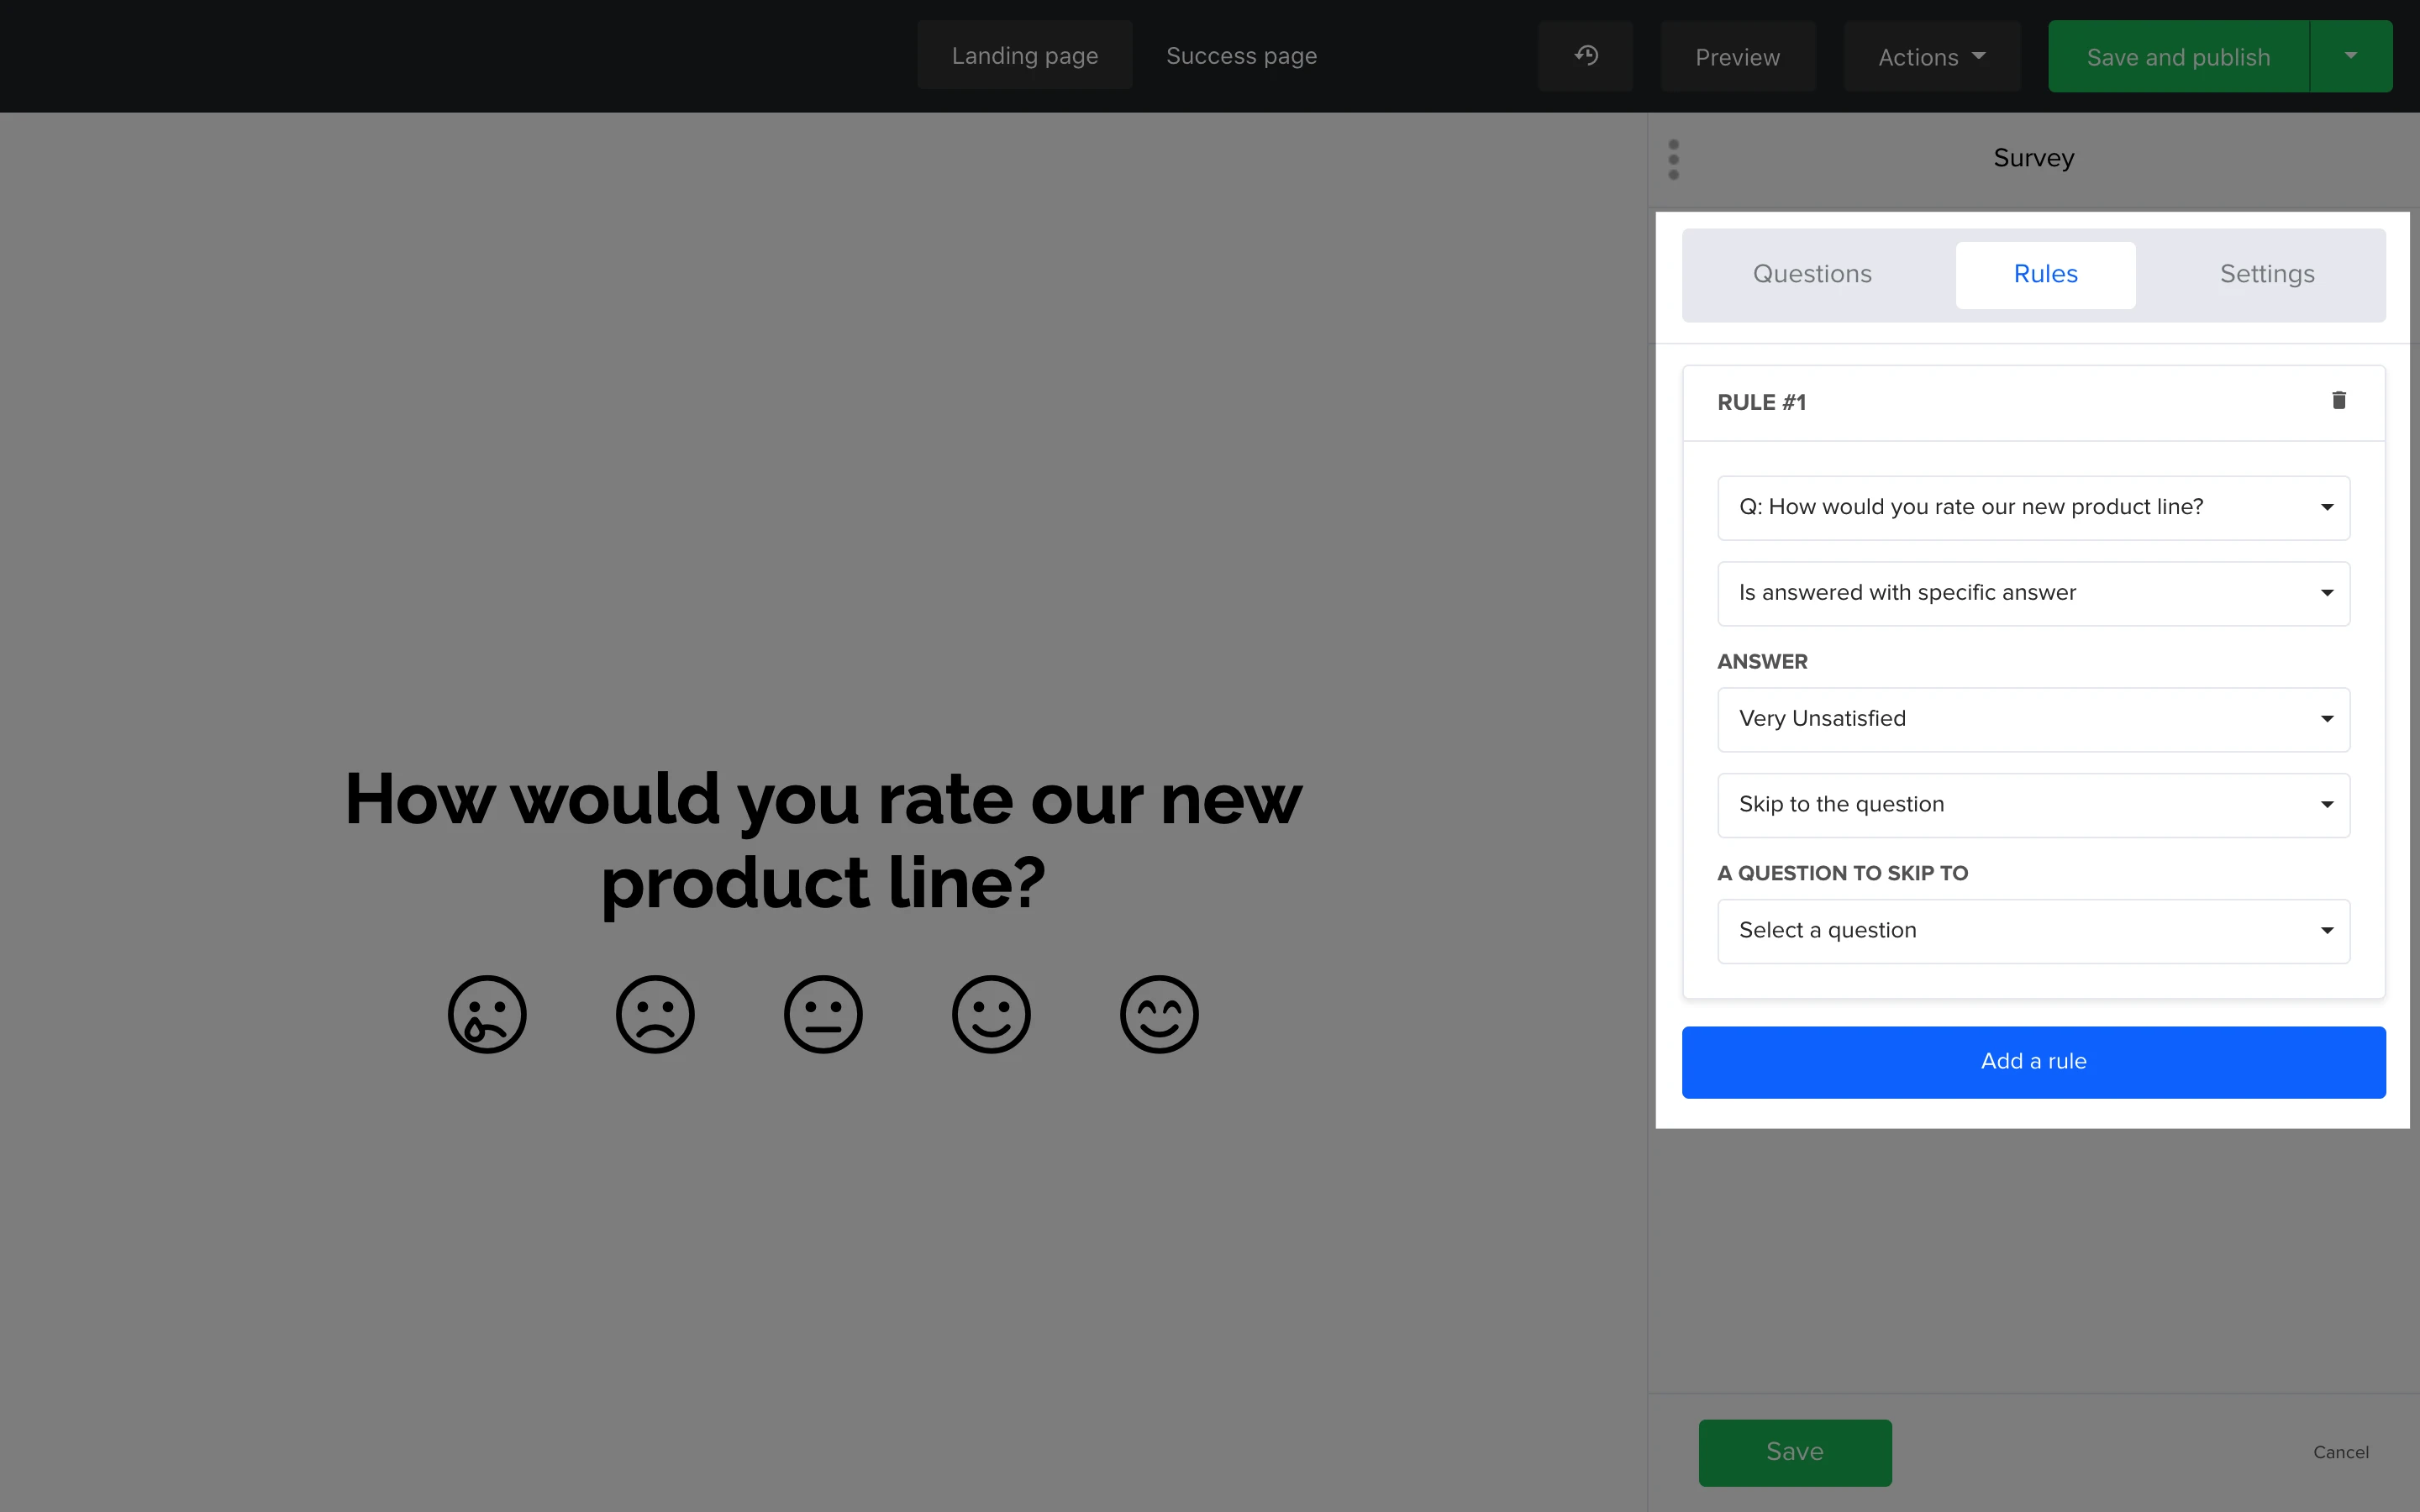Choose the neutral face emoji rating
This screenshot has height=1512, width=2420.
click(x=823, y=1014)
